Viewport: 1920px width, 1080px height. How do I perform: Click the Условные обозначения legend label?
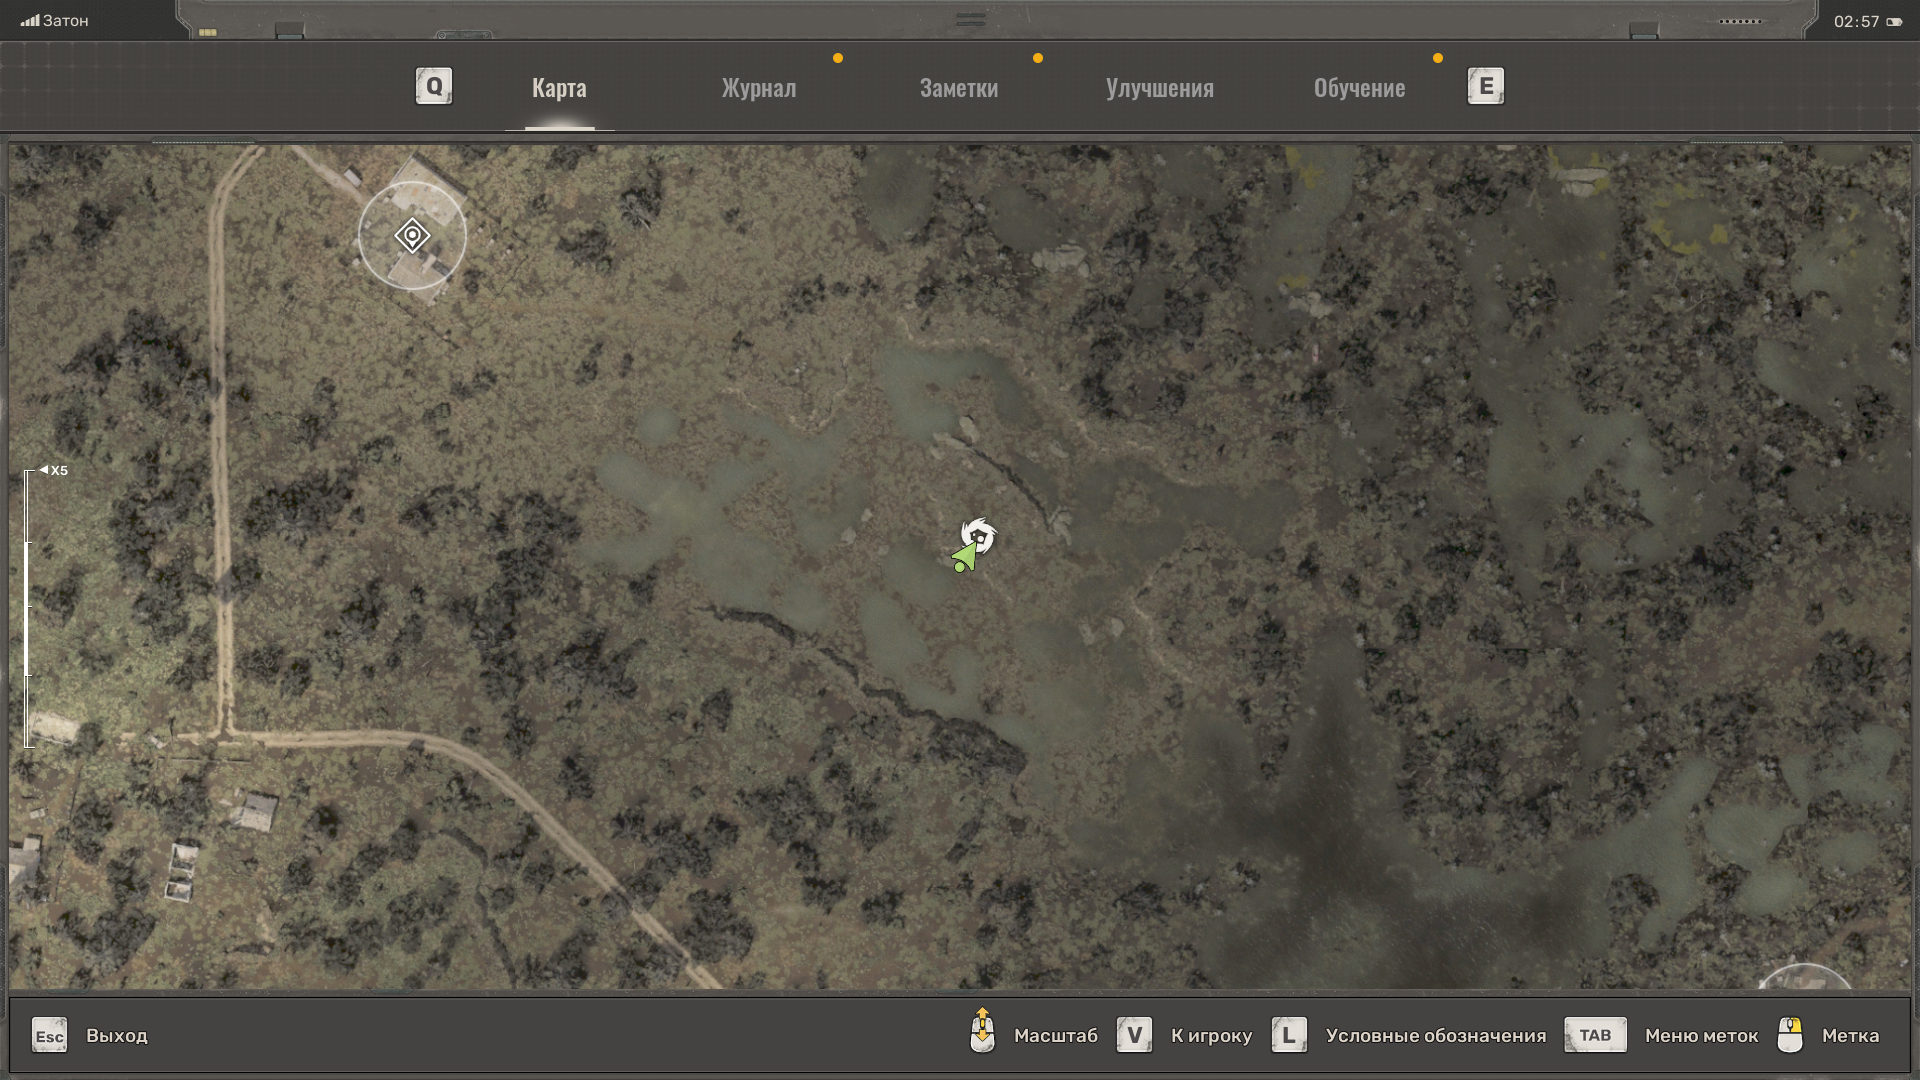[1435, 1035]
